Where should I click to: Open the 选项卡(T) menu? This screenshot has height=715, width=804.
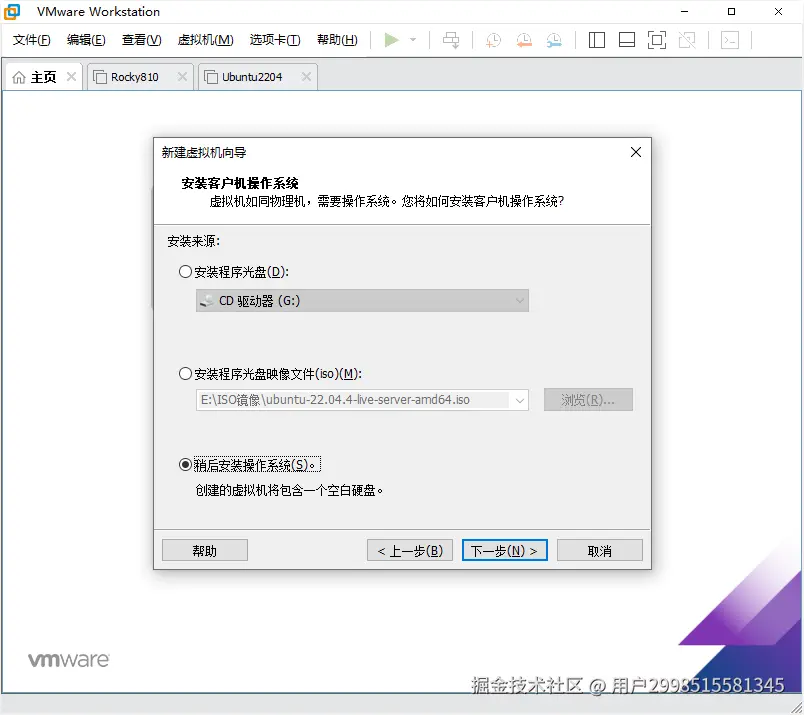[x=275, y=40]
